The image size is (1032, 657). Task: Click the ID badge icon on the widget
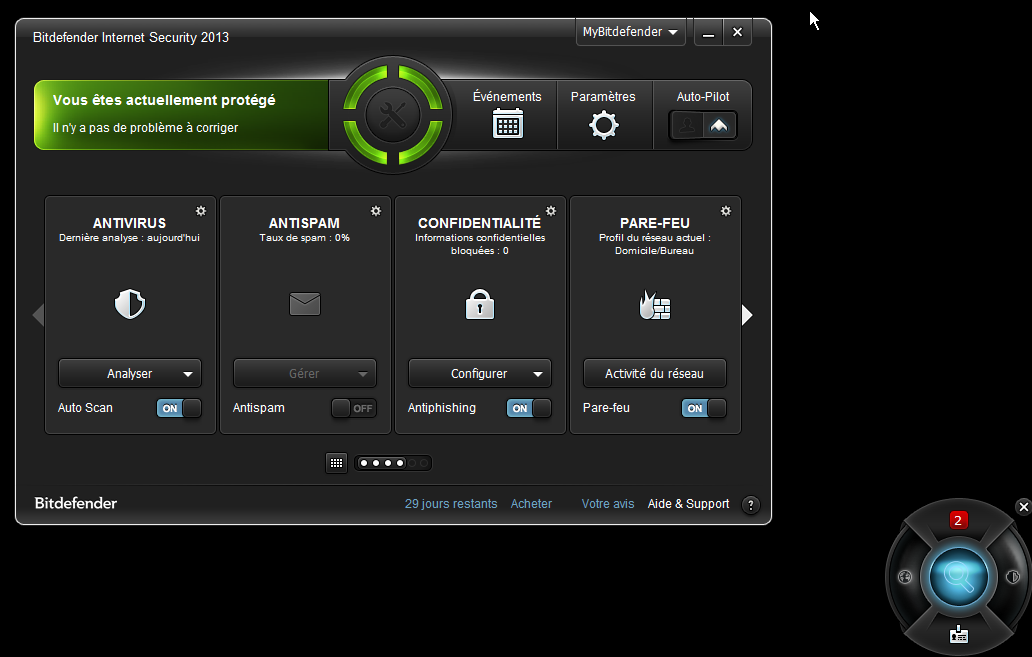point(959,634)
